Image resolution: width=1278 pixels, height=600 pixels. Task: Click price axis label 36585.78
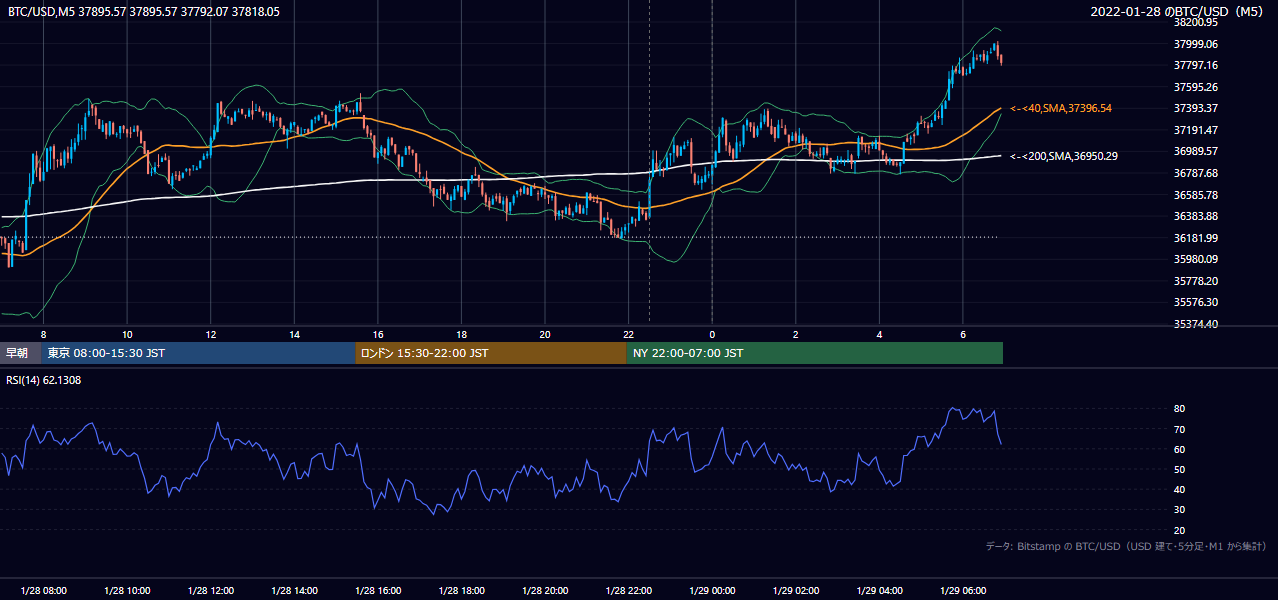tap(1196, 195)
